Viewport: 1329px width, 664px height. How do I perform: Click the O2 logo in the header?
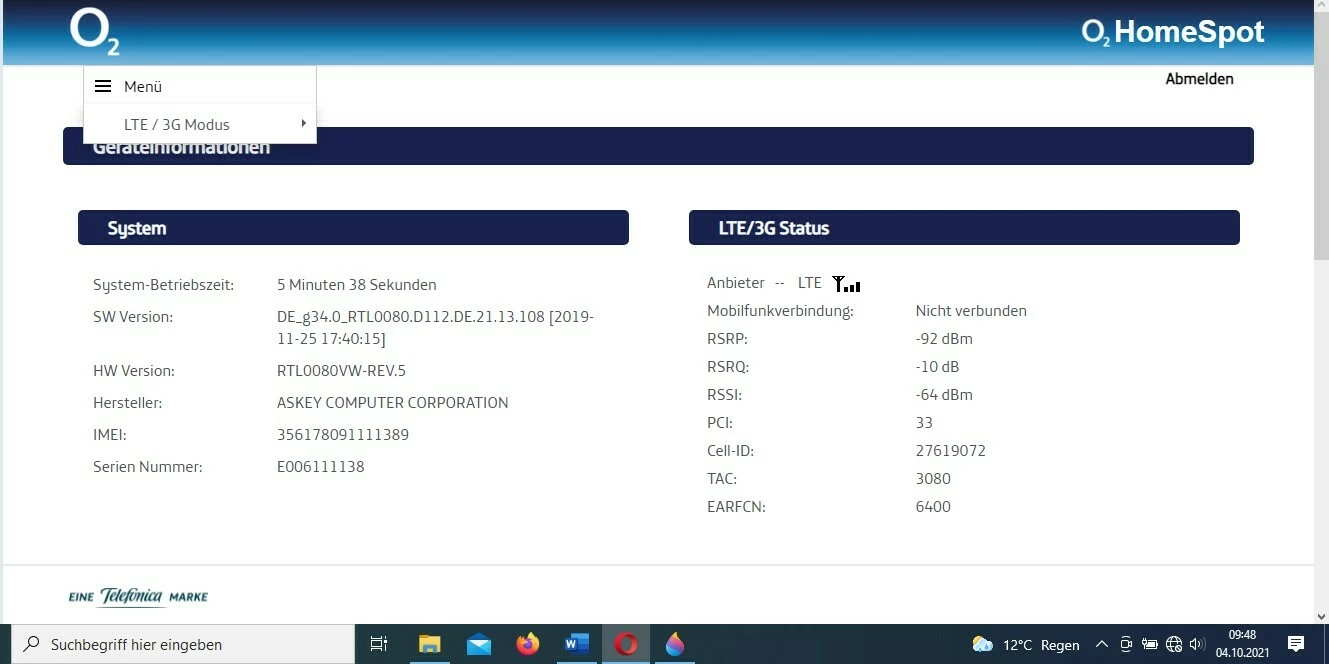(95, 31)
